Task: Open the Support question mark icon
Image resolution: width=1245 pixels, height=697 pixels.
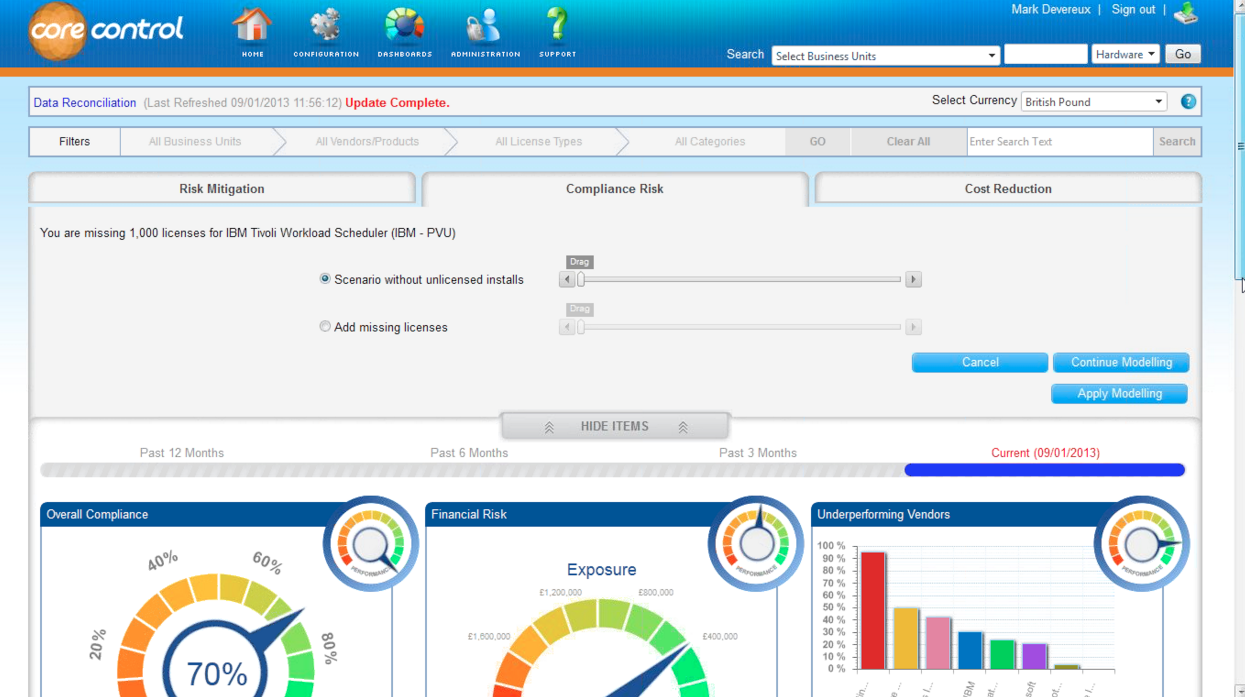Action: click(557, 31)
